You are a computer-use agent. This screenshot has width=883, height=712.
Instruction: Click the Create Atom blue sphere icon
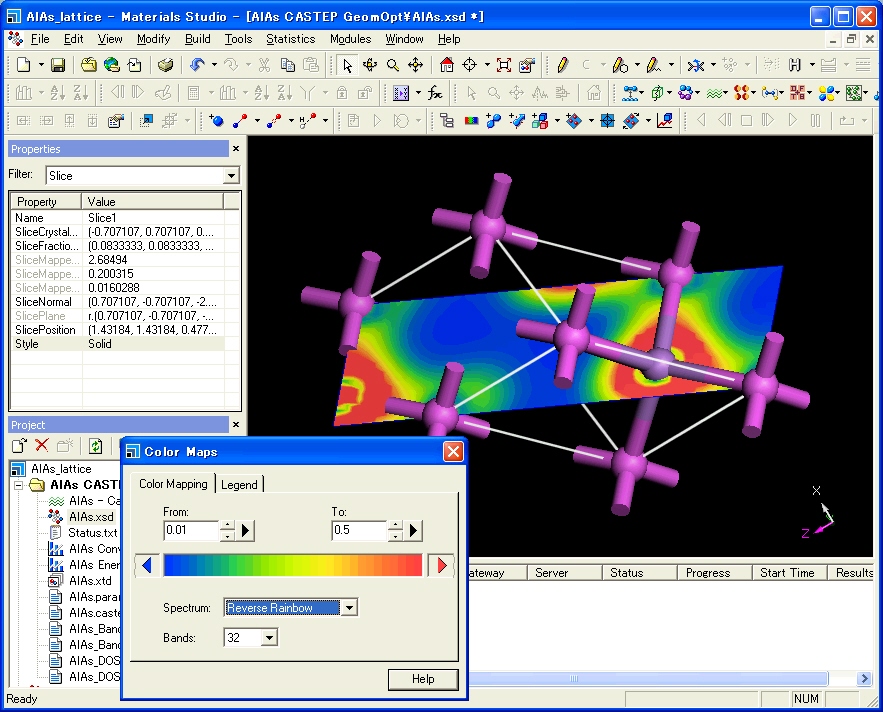[x=216, y=121]
